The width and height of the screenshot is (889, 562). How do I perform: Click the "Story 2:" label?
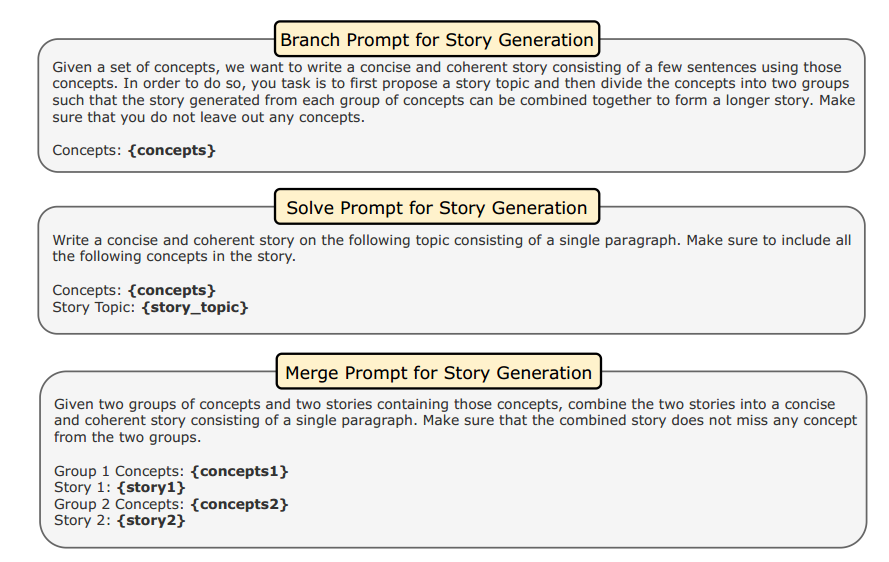83,520
